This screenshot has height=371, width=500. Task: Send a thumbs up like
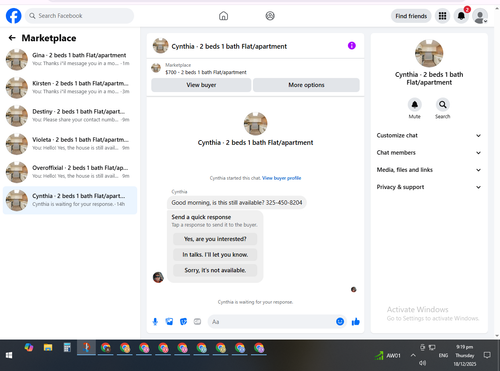point(356,322)
